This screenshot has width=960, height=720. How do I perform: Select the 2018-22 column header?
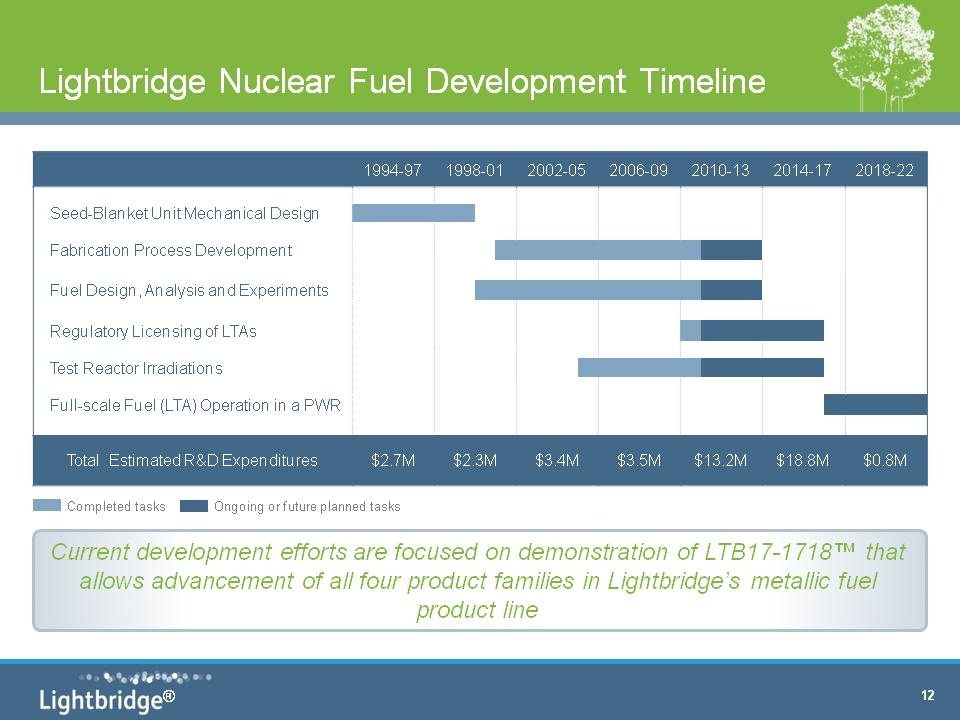(885, 170)
